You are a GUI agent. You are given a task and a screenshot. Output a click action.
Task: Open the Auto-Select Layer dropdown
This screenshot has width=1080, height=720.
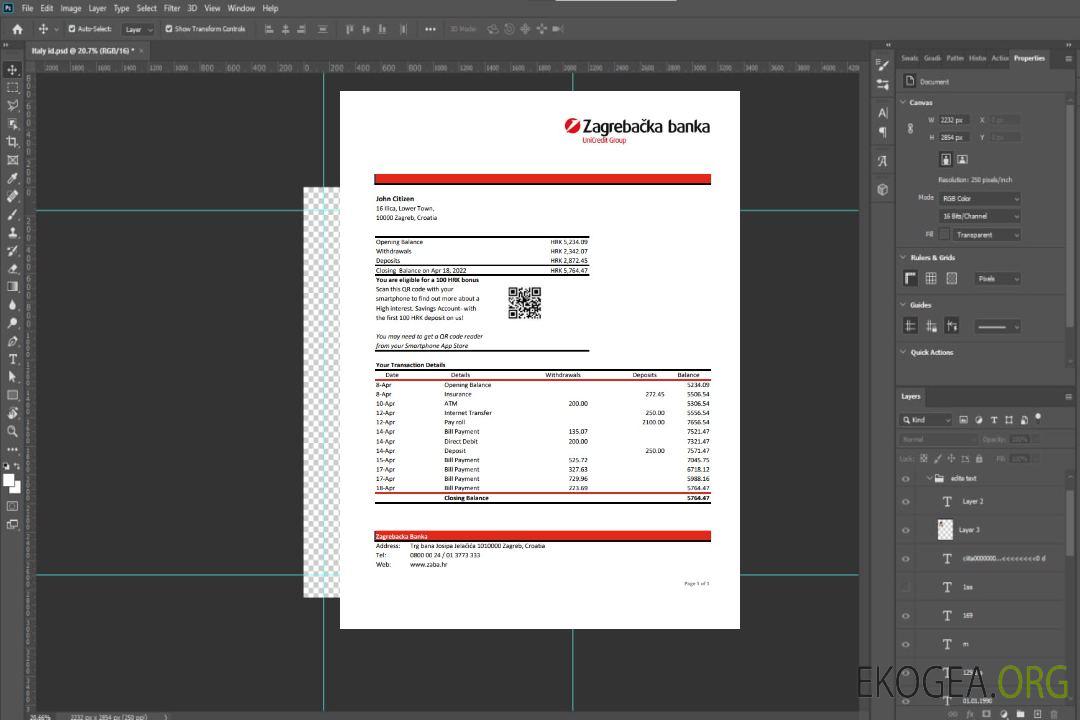pyautogui.click(x=138, y=30)
